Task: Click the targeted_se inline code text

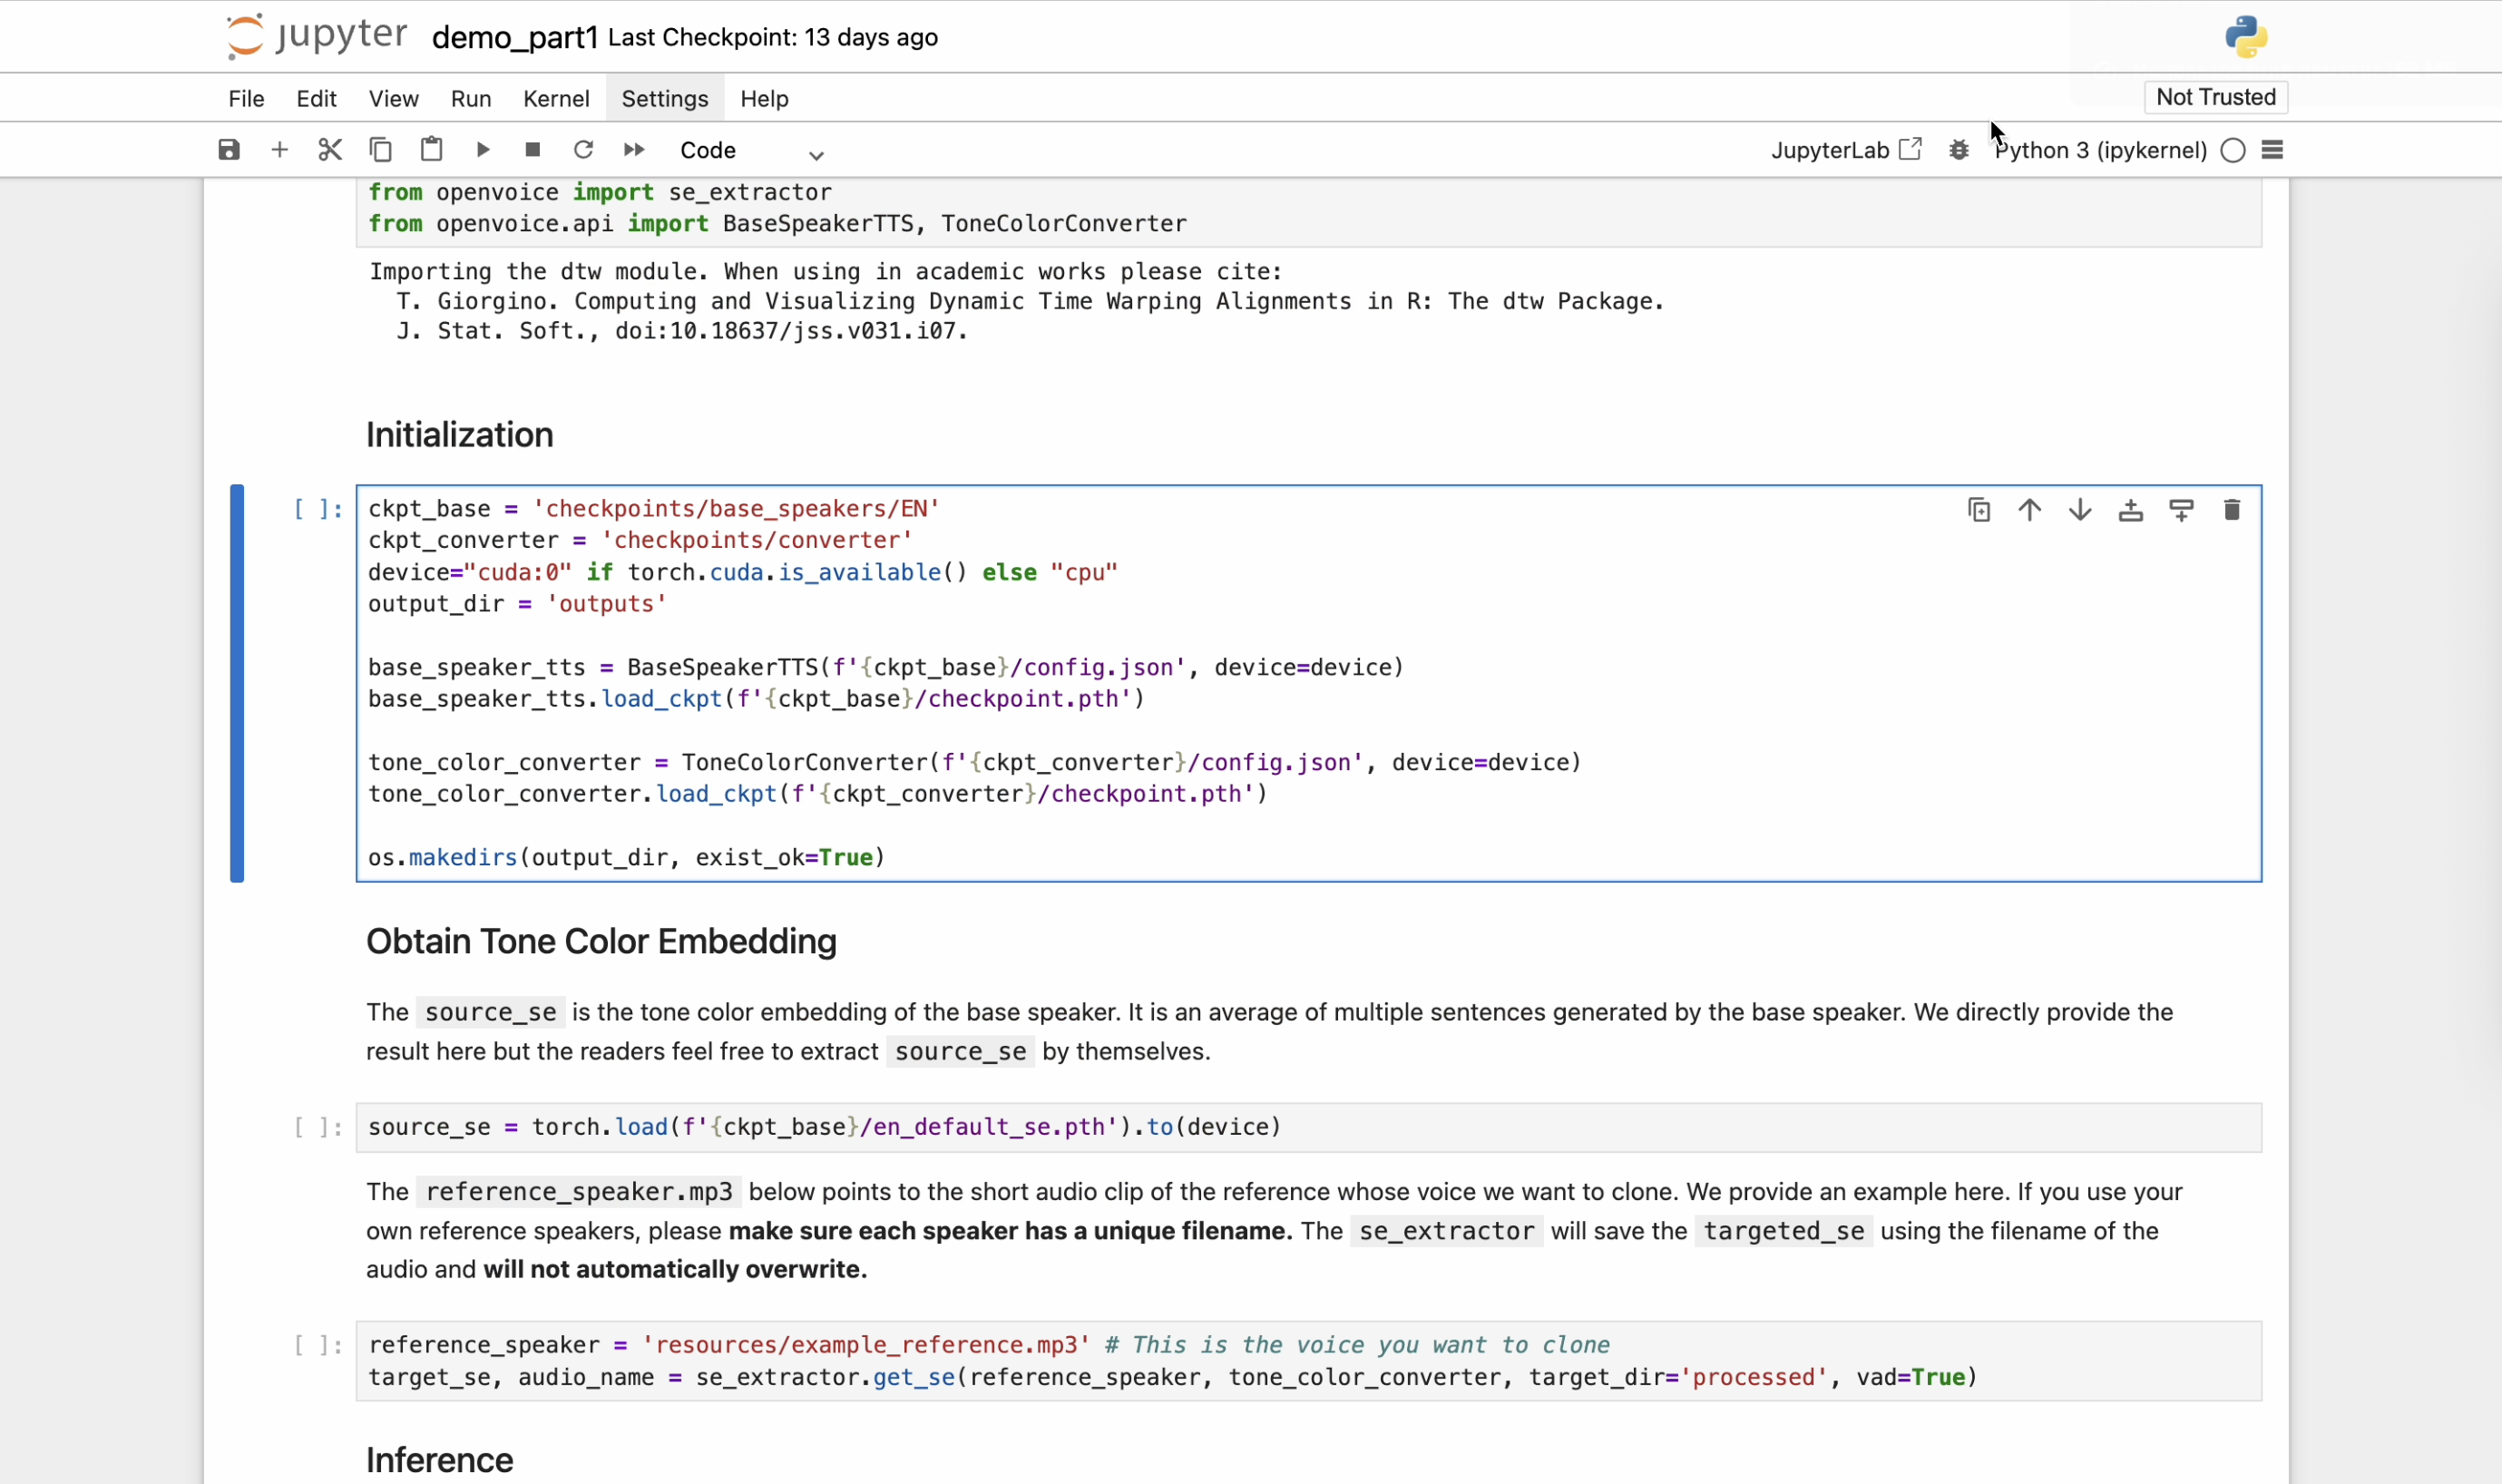Action: pyautogui.click(x=1784, y=1231)
